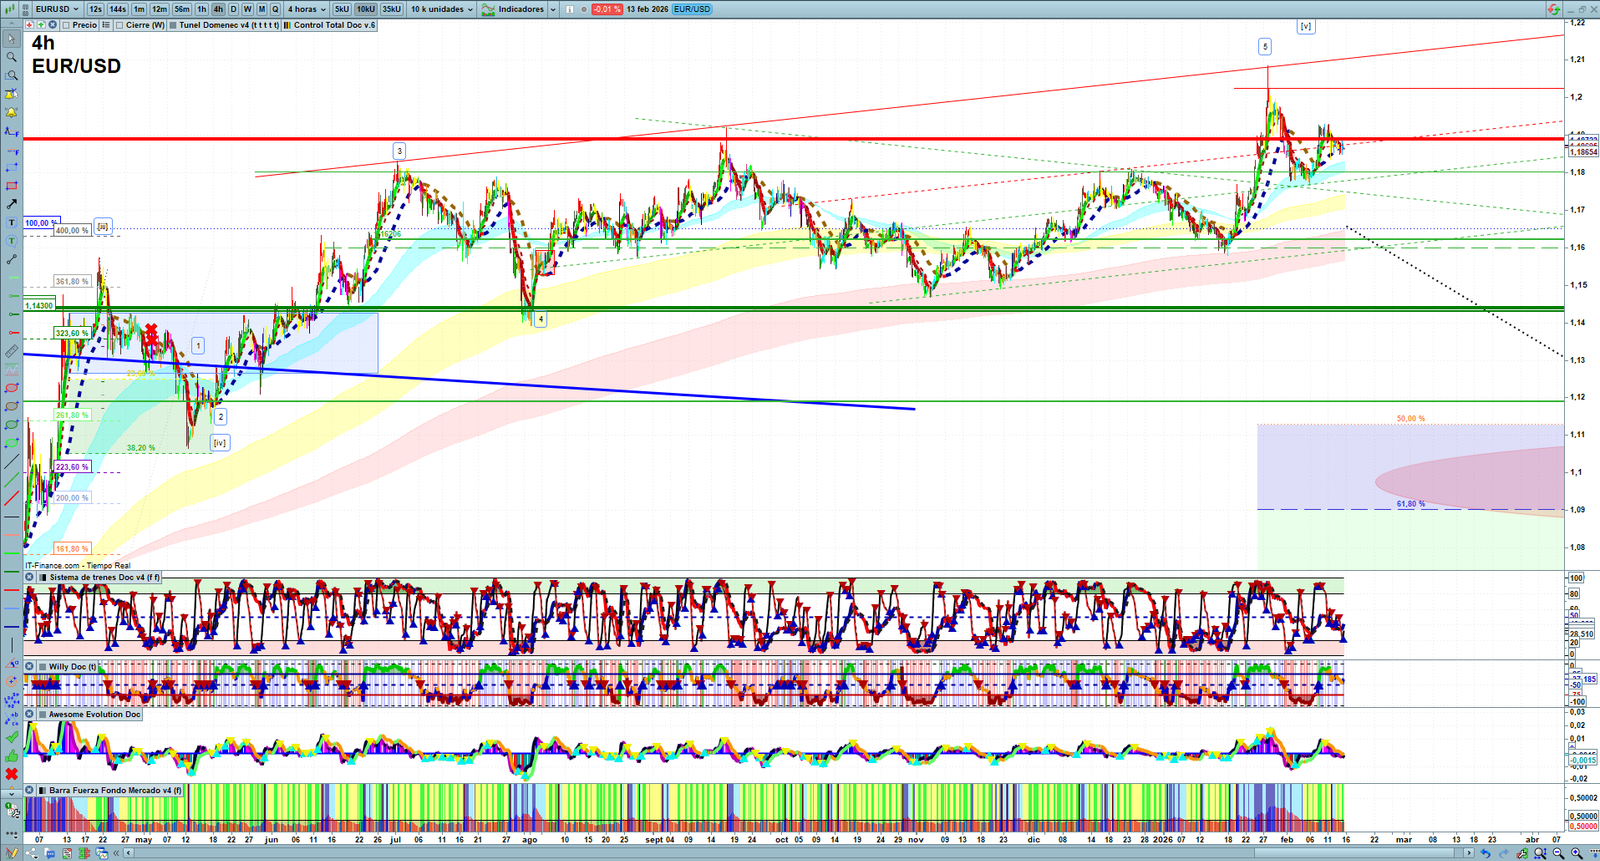
Task: Select the red diagonal line tool
Action: (x=11, y=498)
